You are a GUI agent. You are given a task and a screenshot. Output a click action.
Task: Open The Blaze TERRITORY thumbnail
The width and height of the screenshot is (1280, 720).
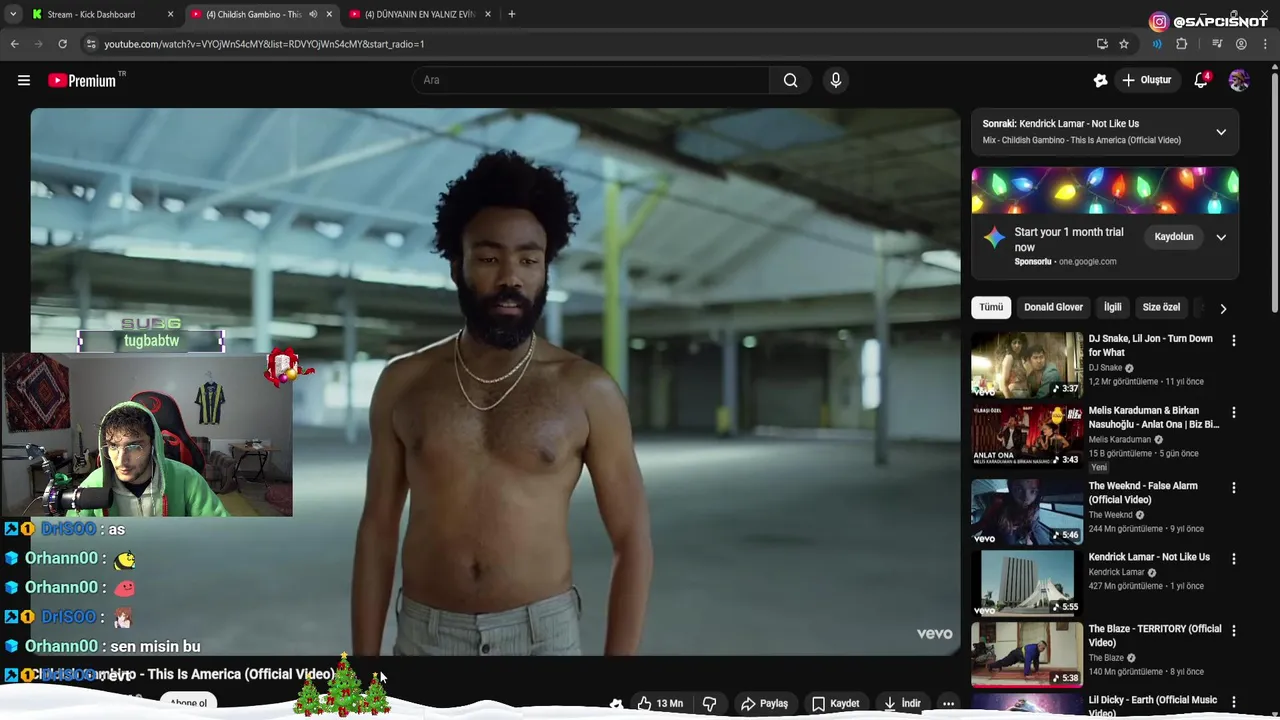tap(1027, 655)
